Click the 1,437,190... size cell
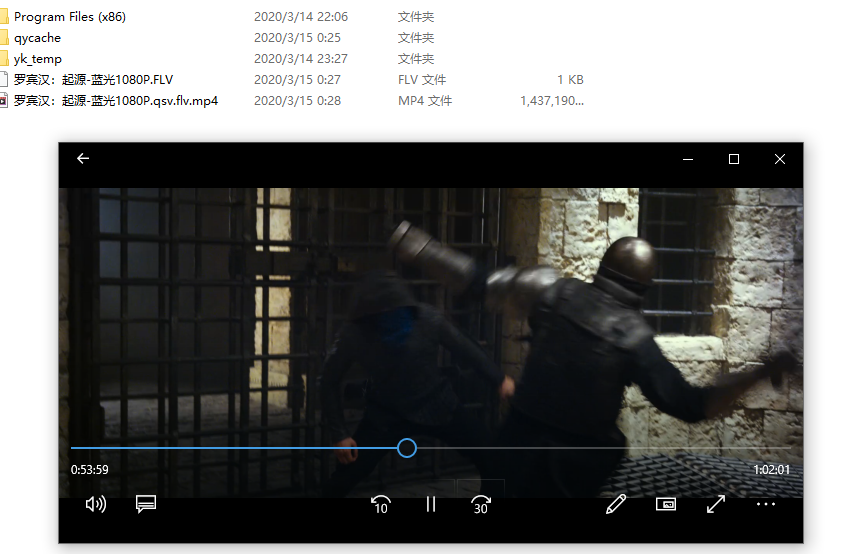Image resolution: width=843 pixels, height=554 pixels. pos(552,101)
